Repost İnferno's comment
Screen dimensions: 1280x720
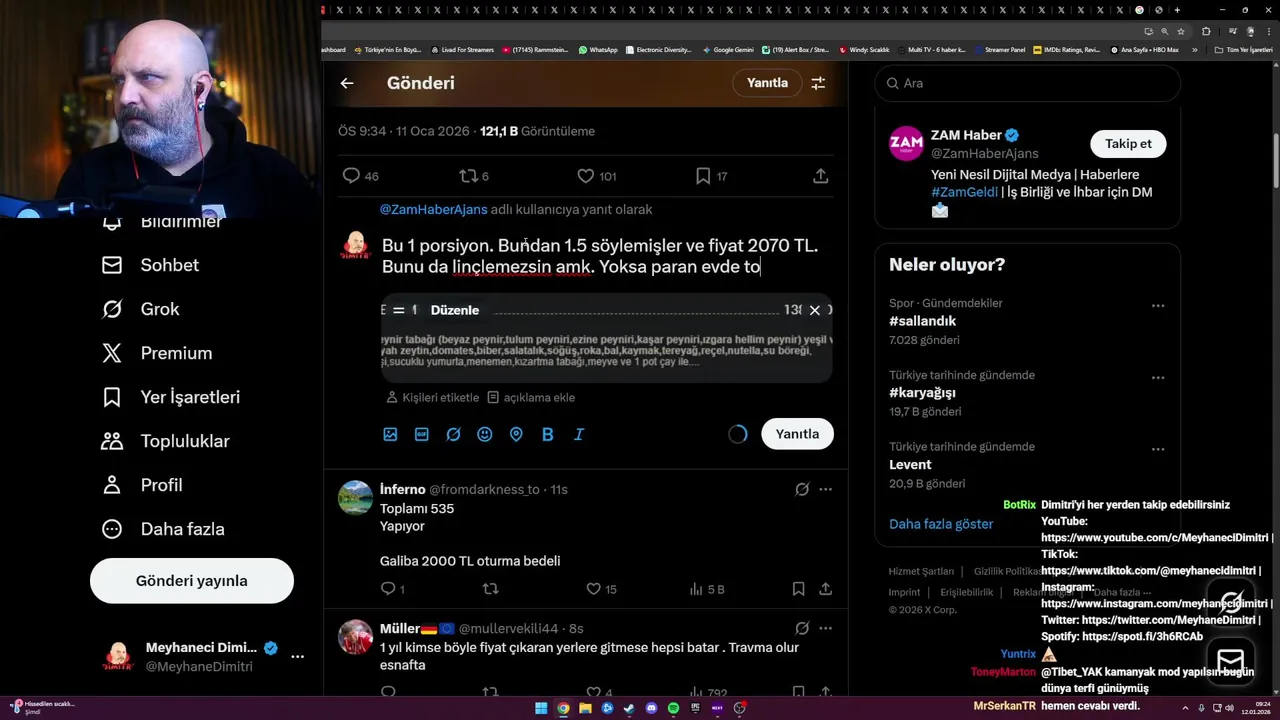(490, 589)
